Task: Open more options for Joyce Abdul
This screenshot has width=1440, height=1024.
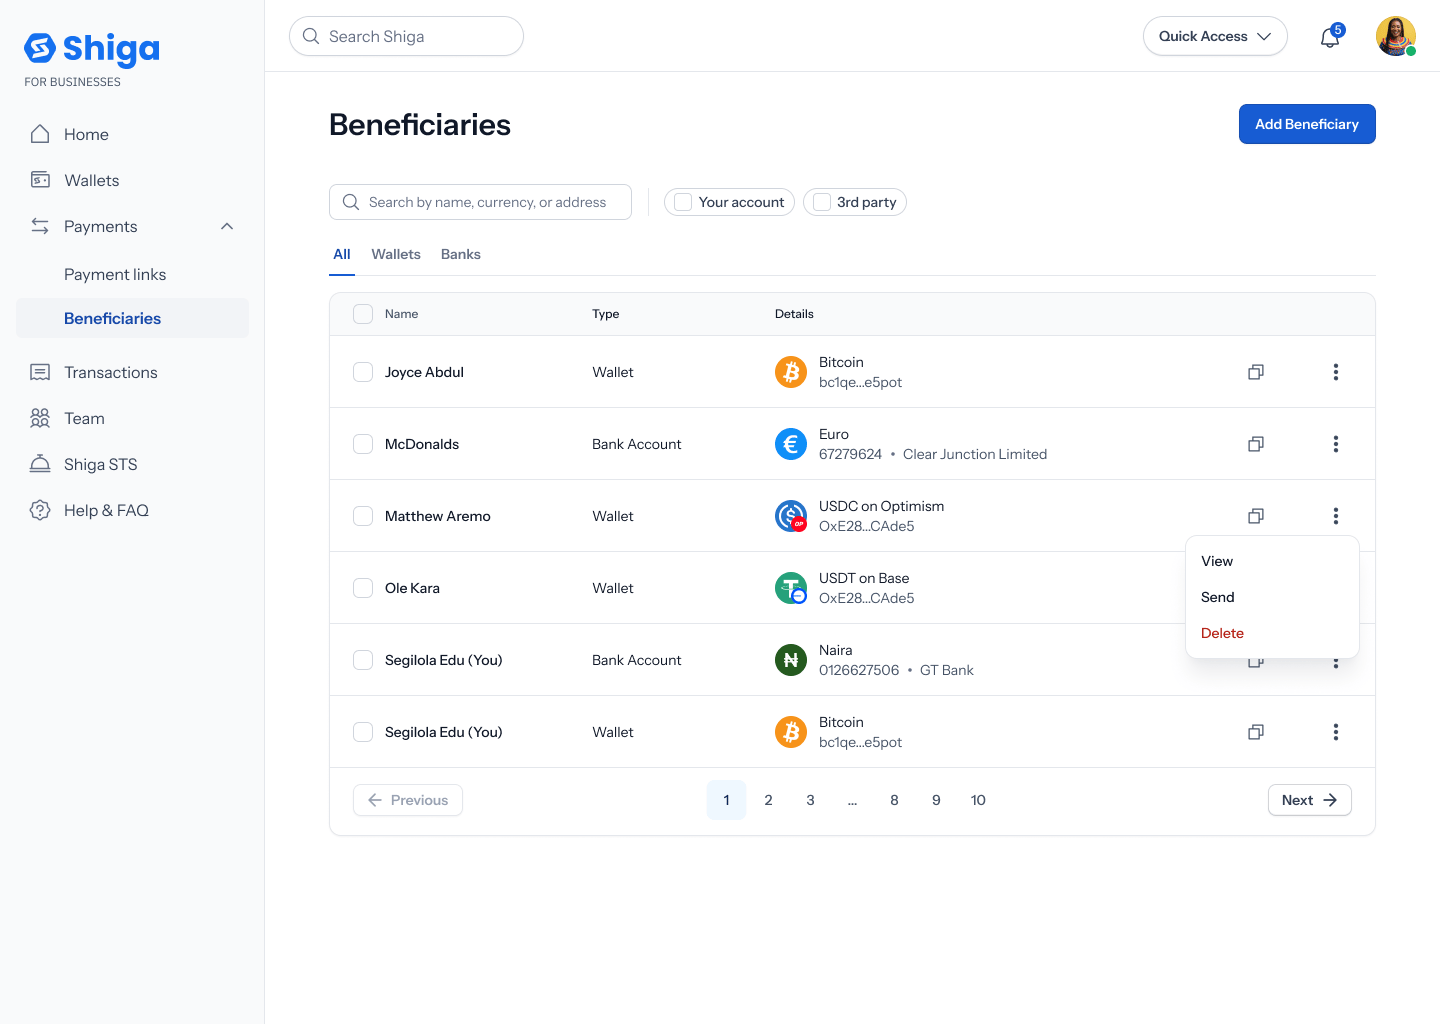Action: click(1336, 372)
